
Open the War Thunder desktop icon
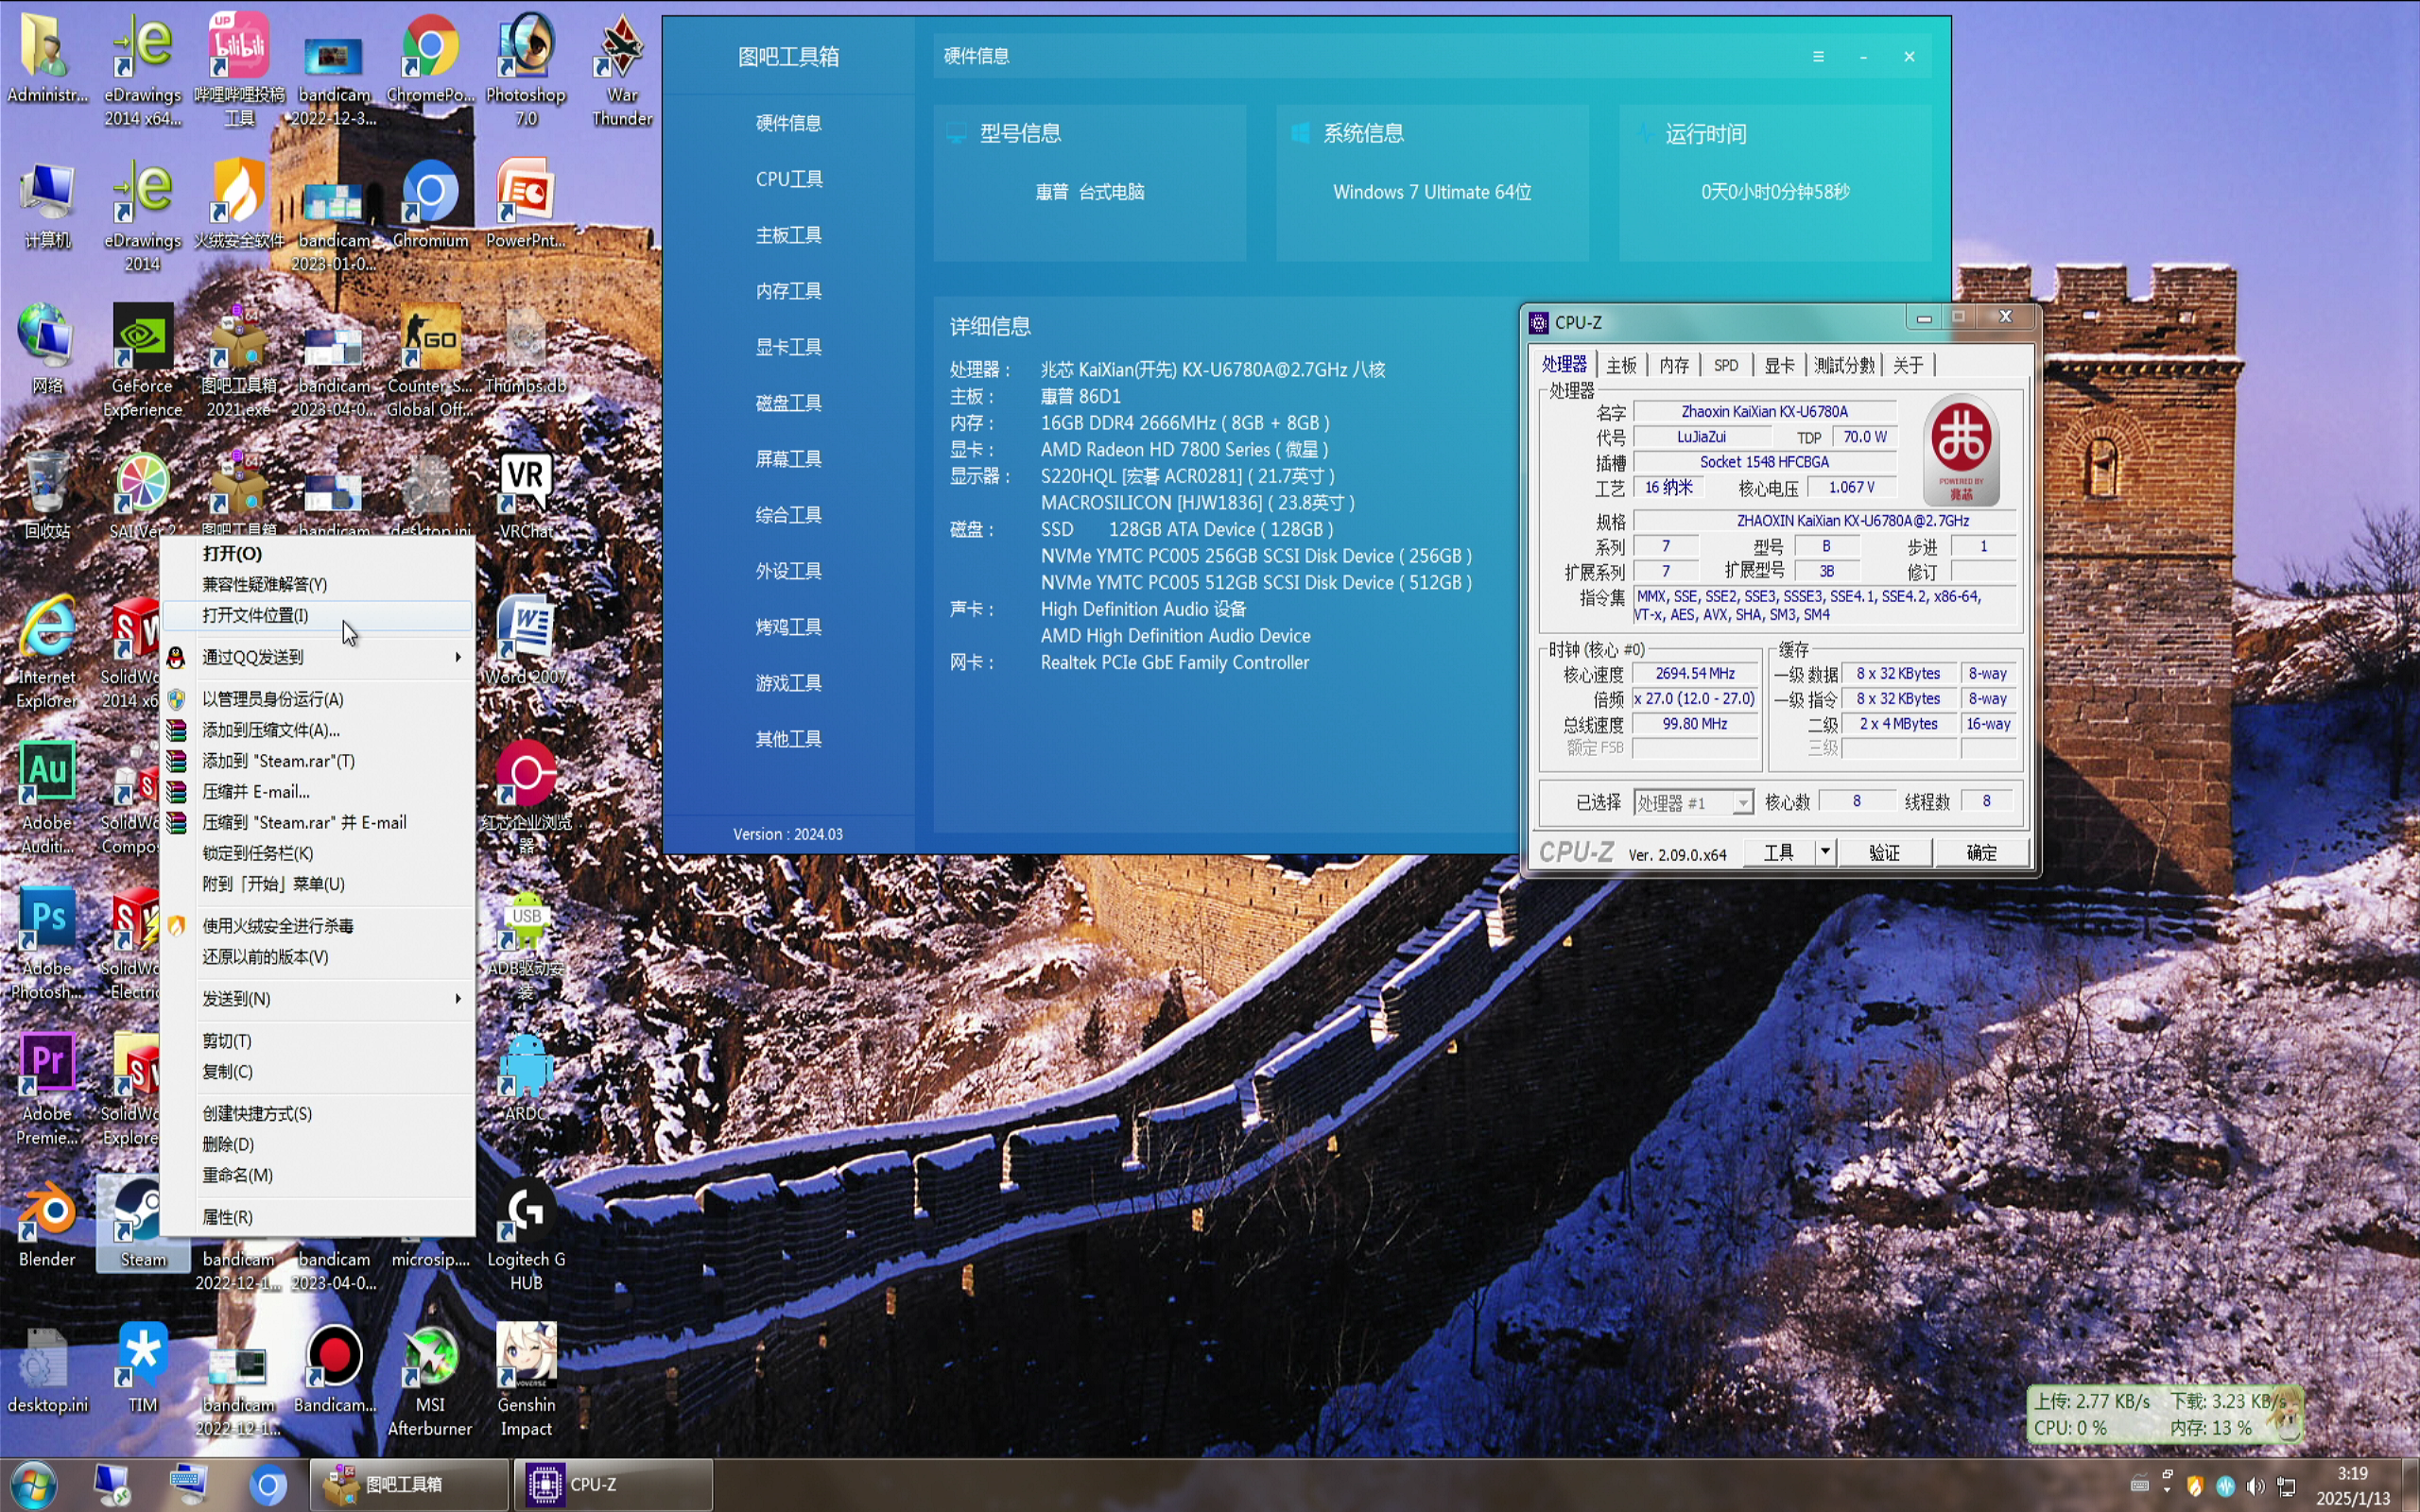(x=622, y=70)
